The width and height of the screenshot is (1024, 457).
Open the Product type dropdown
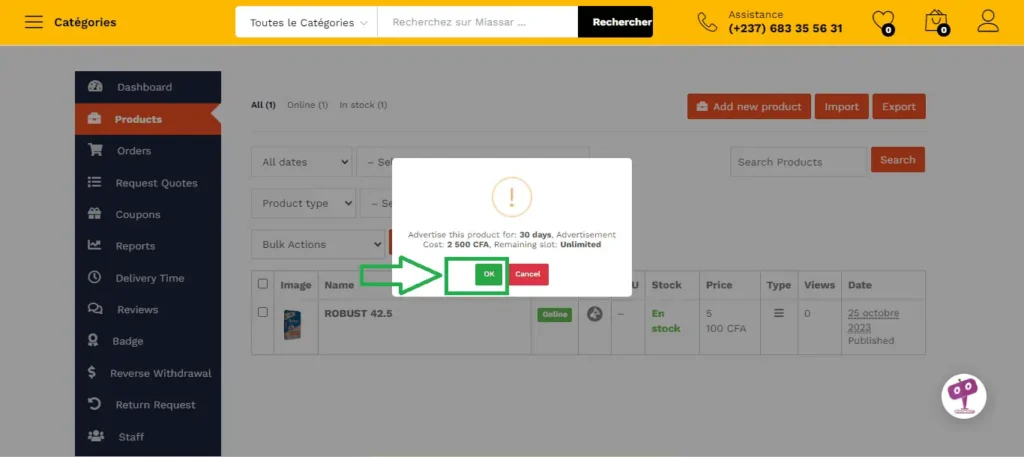coord(303,203)
